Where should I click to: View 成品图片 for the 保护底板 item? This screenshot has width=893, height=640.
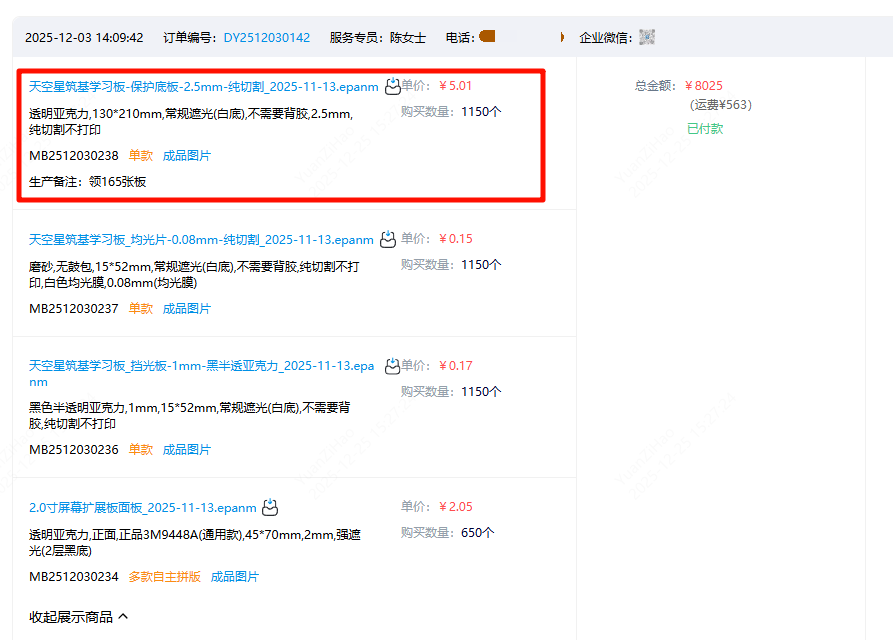(188, 155)
